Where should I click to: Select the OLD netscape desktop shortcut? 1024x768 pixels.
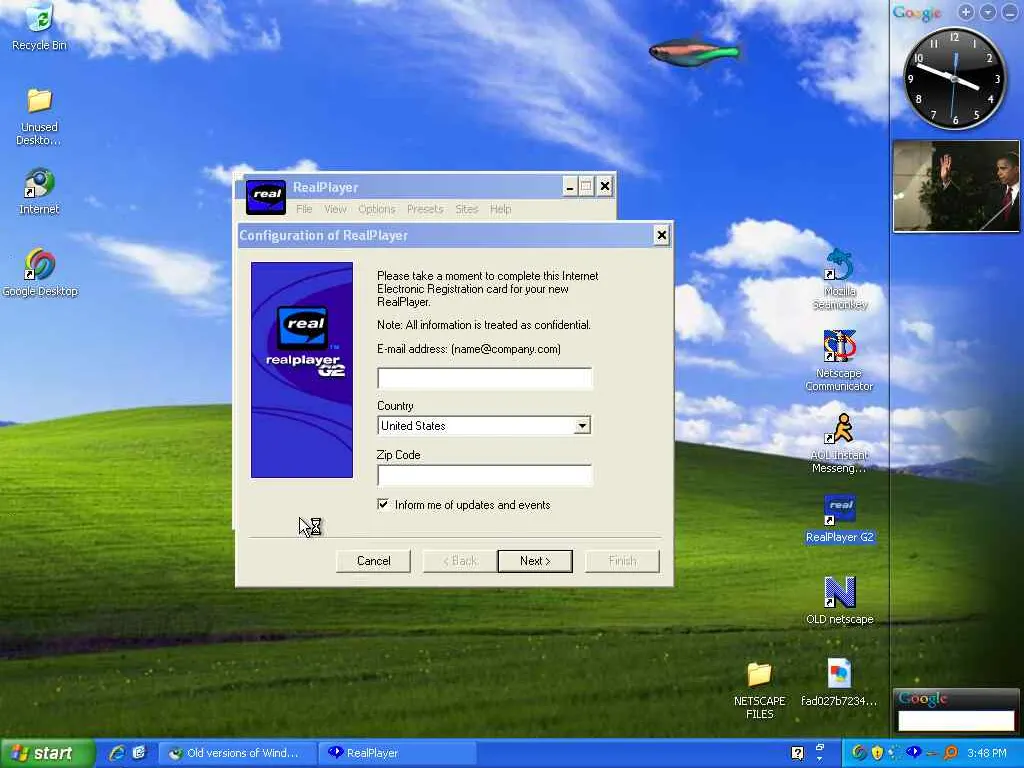point(840,601)
